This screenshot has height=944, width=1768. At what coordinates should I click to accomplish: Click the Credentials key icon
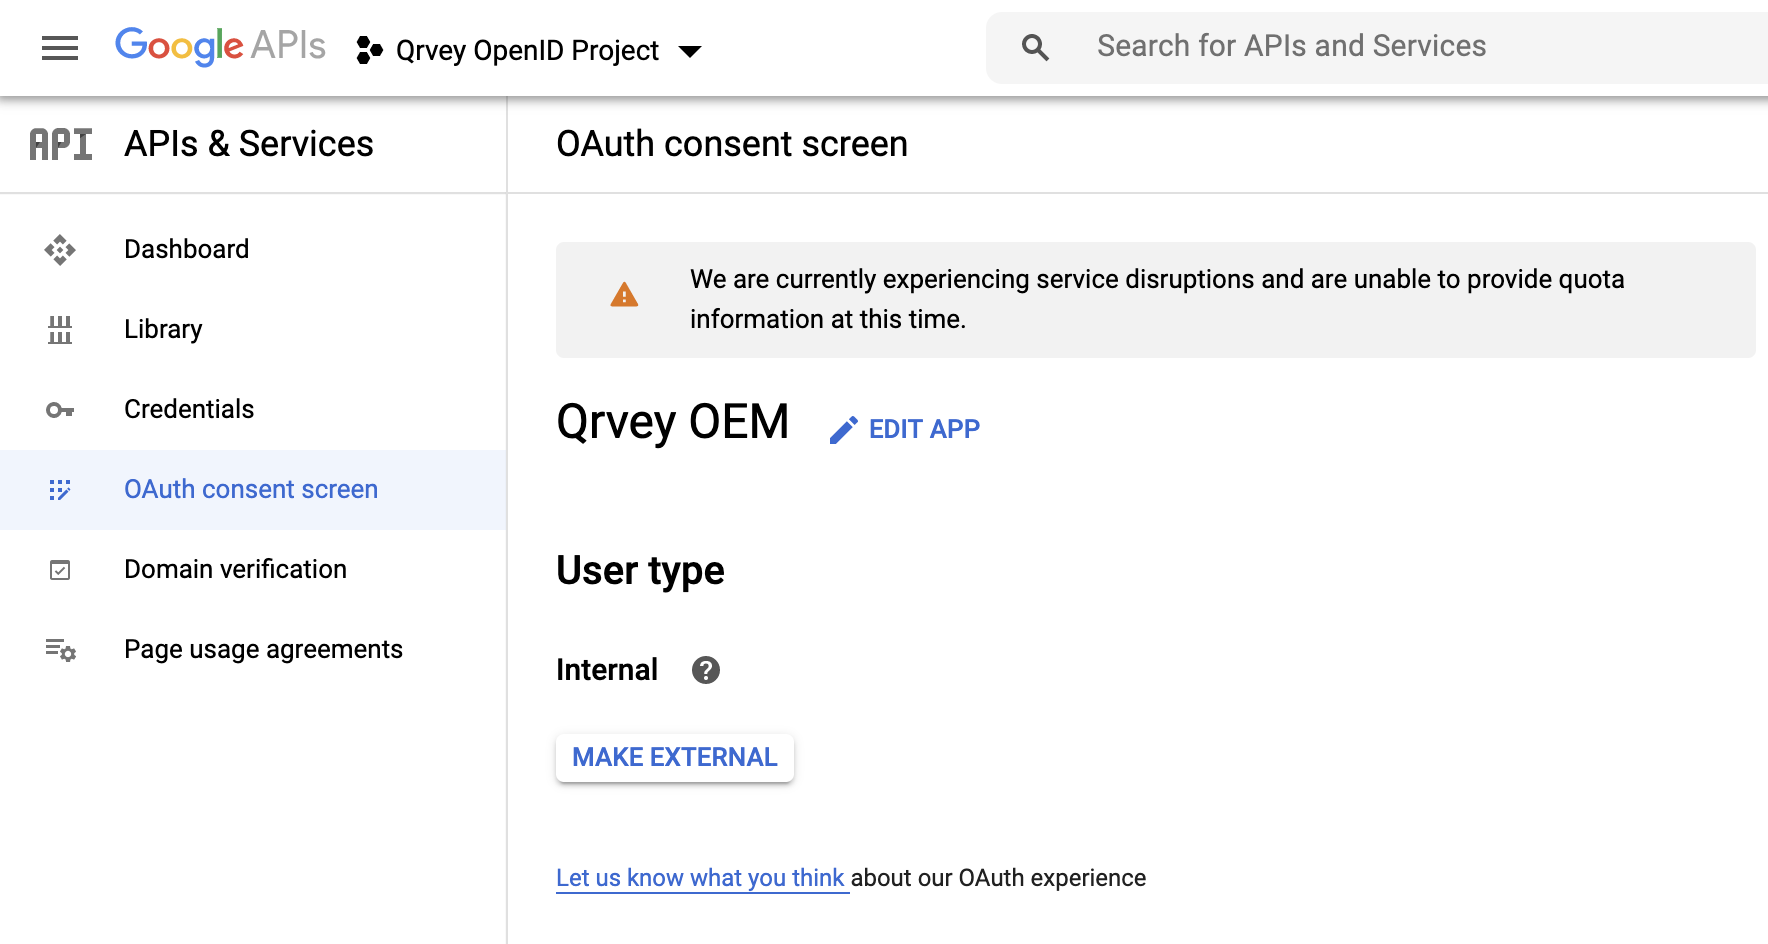[x=60, y=410]
